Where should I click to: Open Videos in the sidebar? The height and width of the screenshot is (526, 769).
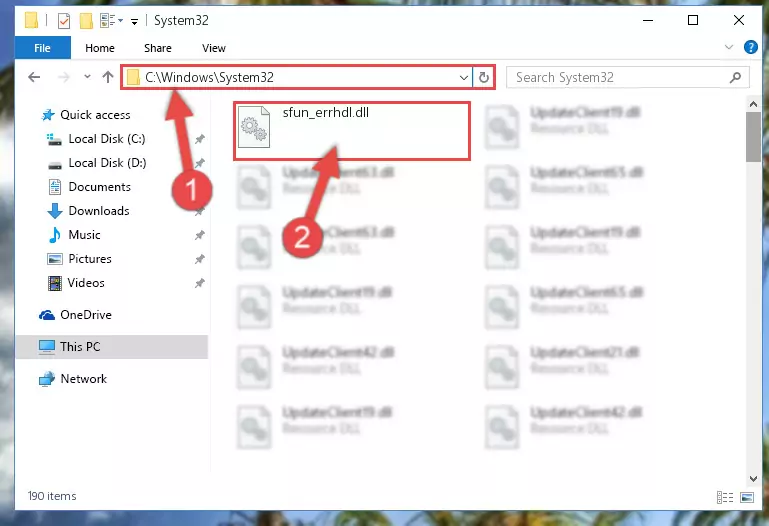point(86,283)
